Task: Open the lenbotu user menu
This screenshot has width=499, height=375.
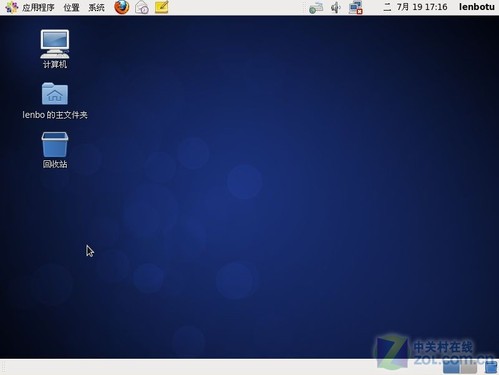Action: click(477, 7)
